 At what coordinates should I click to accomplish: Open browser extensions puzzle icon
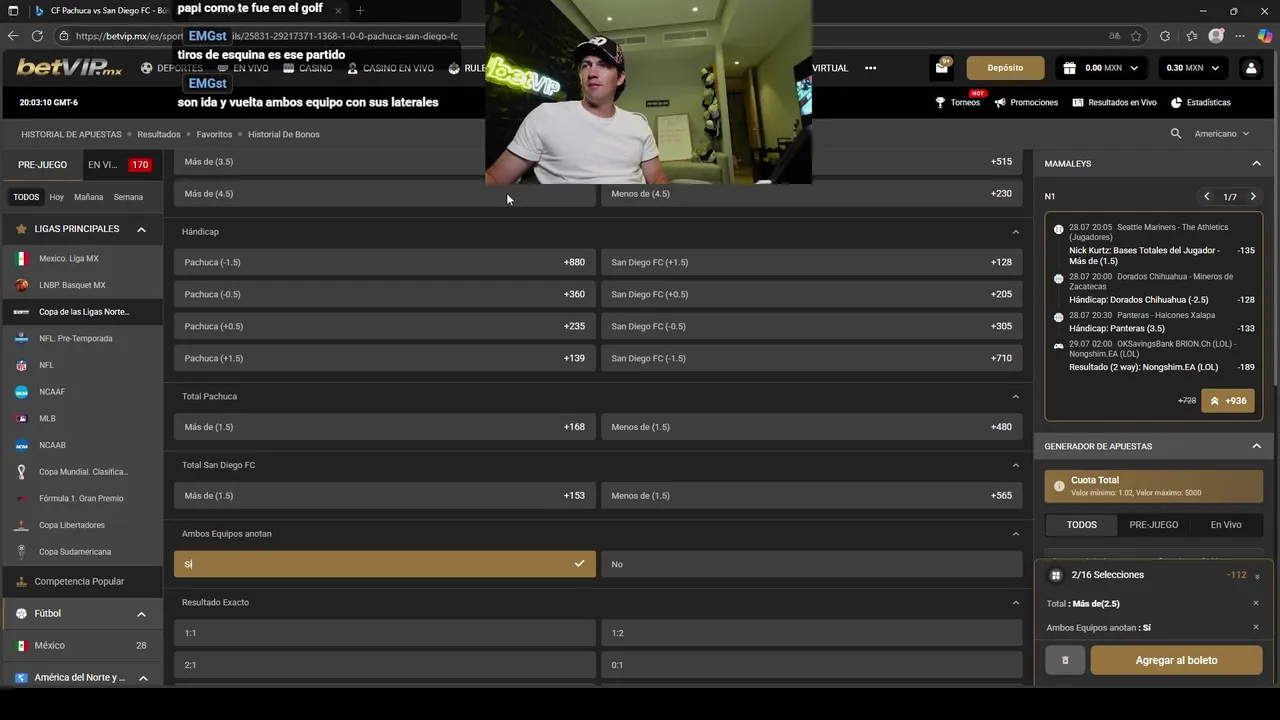pyautogui.click(x=1166, y=36)
